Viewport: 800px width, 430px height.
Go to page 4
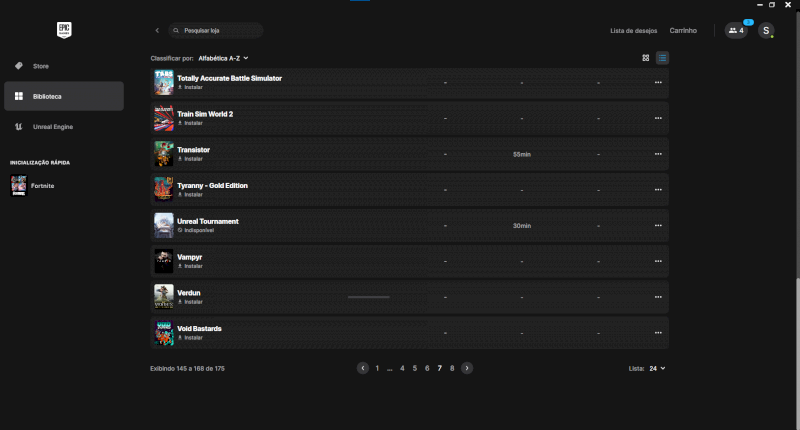click(402, 368)
